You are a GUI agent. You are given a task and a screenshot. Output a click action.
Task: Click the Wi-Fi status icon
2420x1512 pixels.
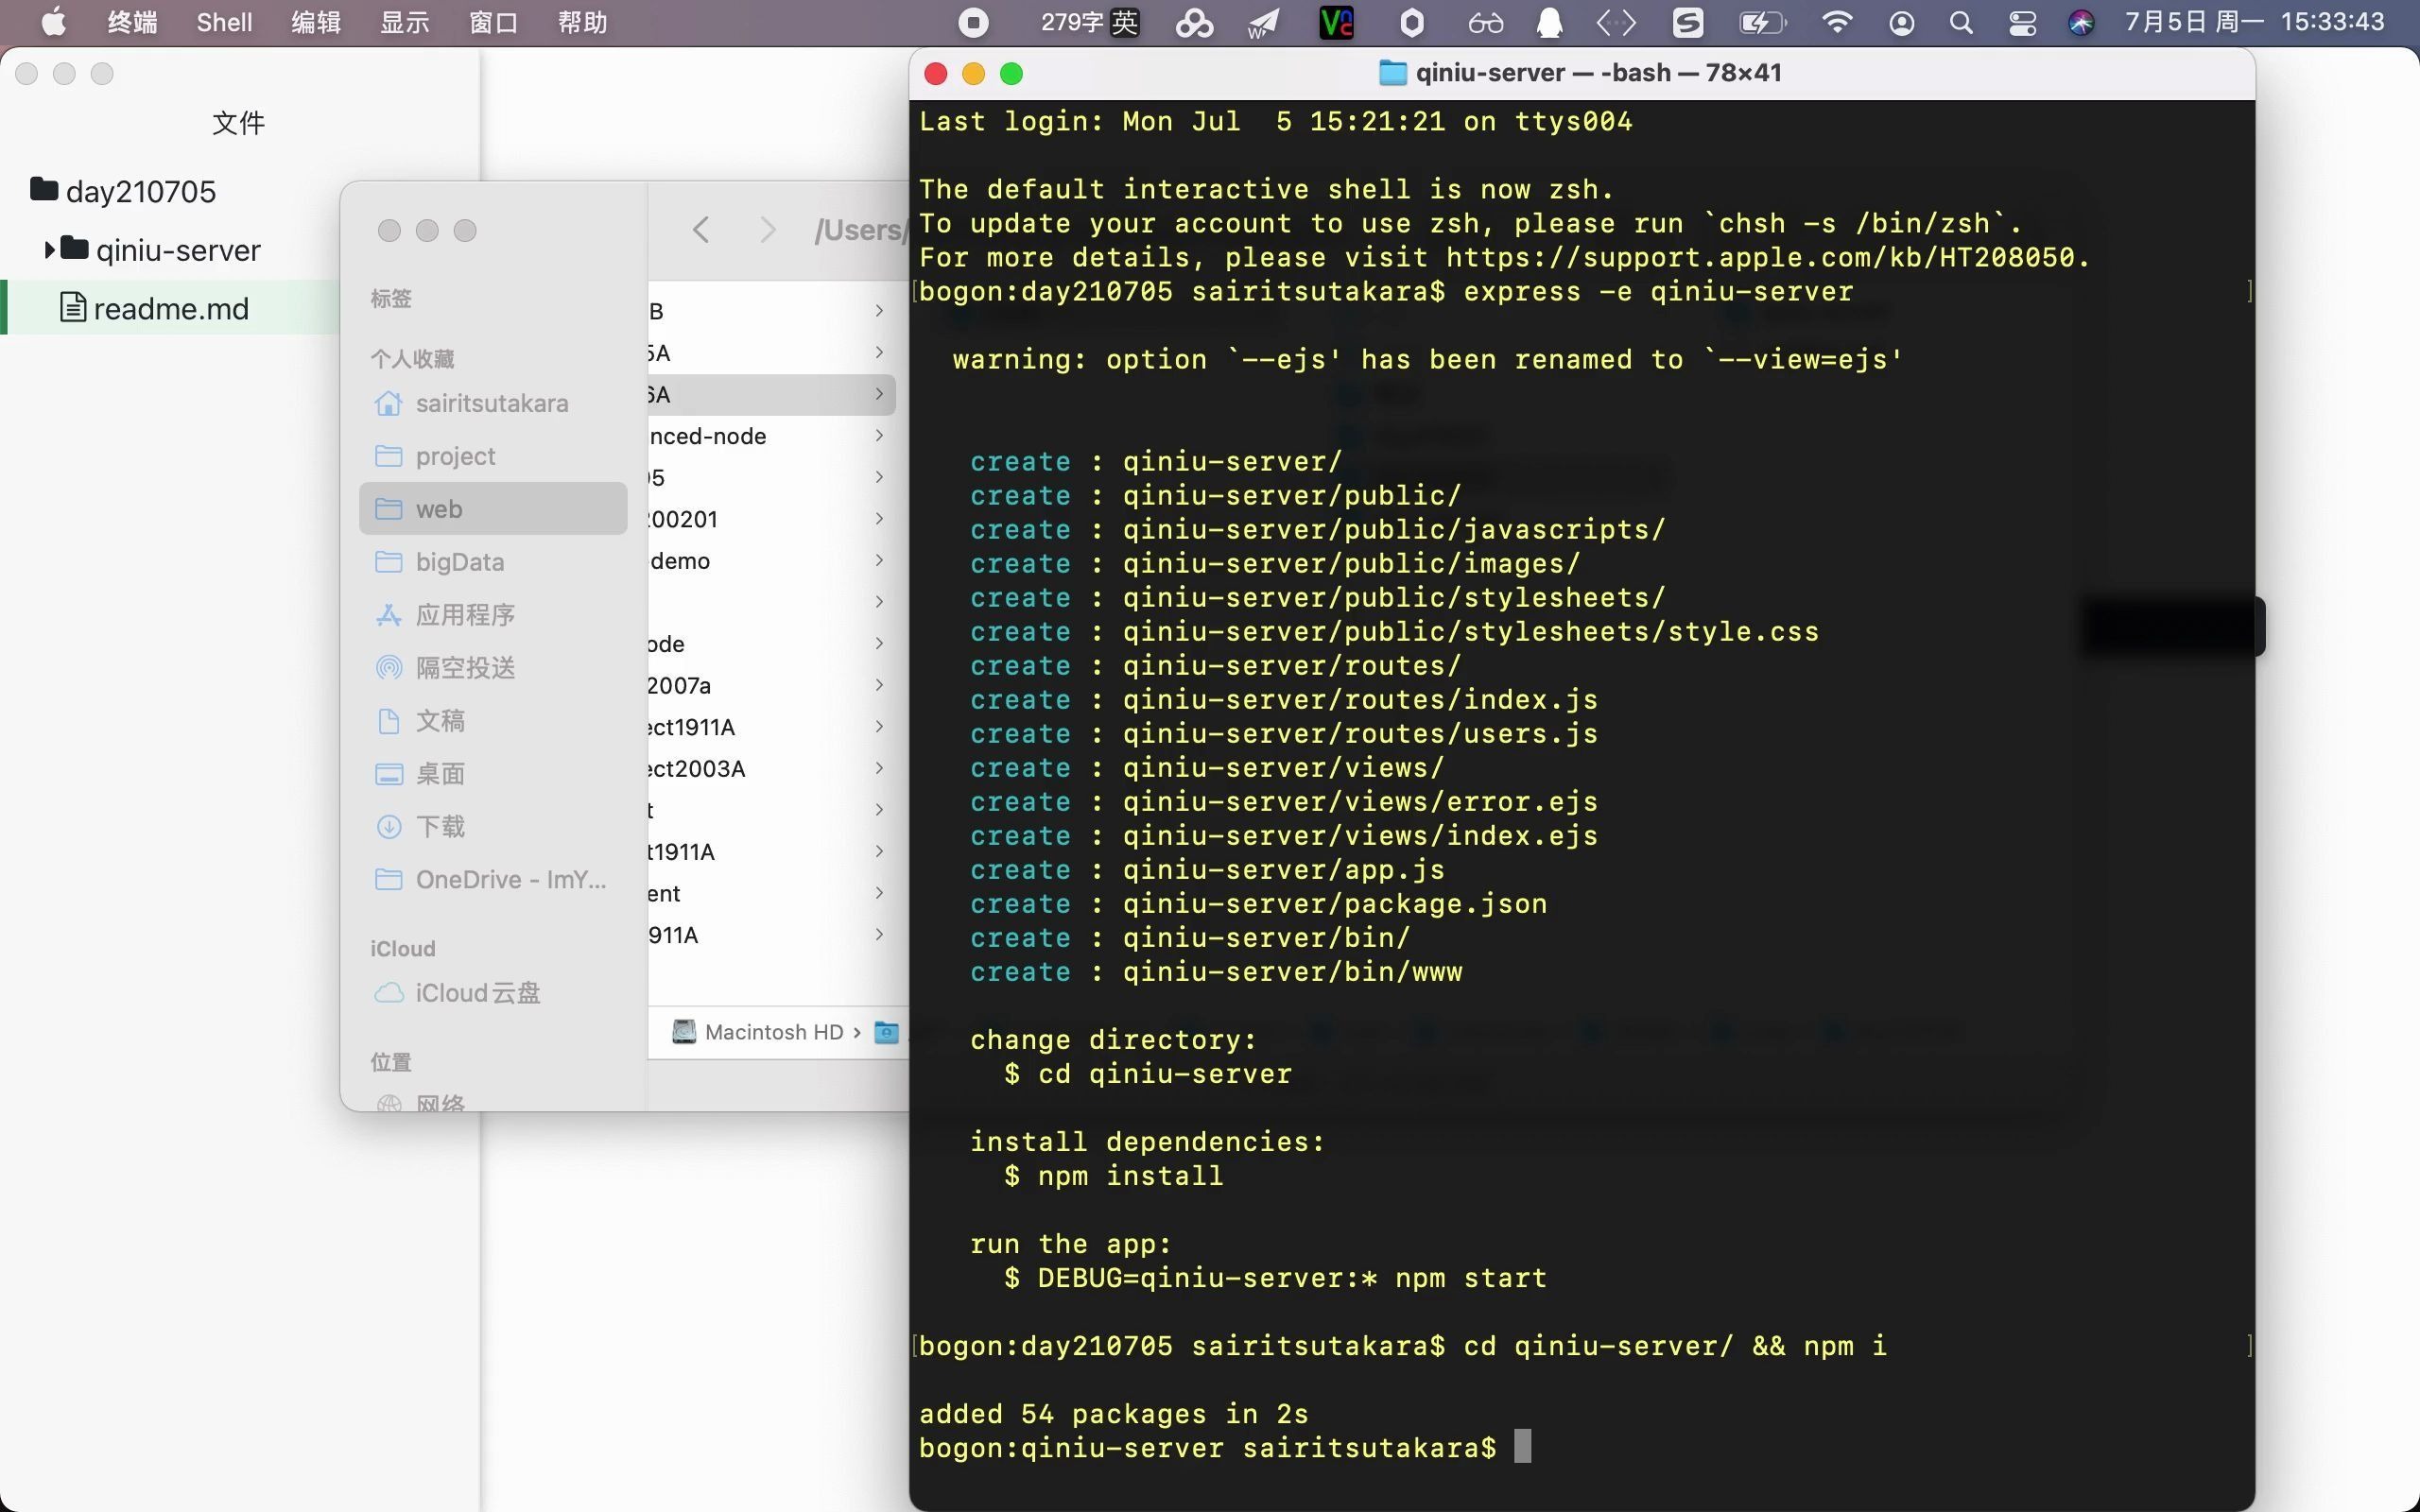click(1836, 22)
